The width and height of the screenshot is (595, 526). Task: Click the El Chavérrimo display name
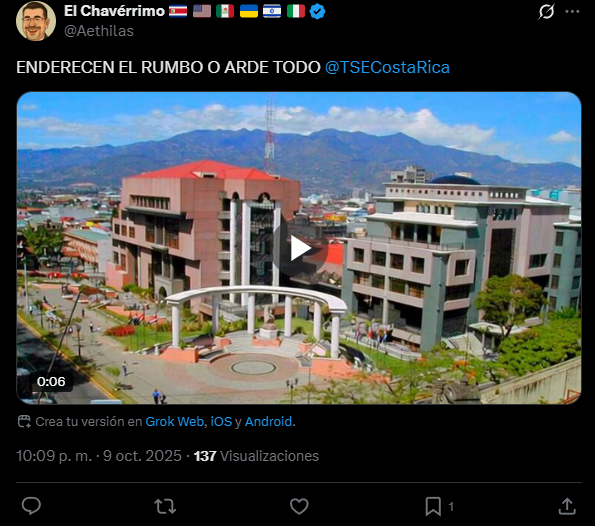tap(114, 11)
